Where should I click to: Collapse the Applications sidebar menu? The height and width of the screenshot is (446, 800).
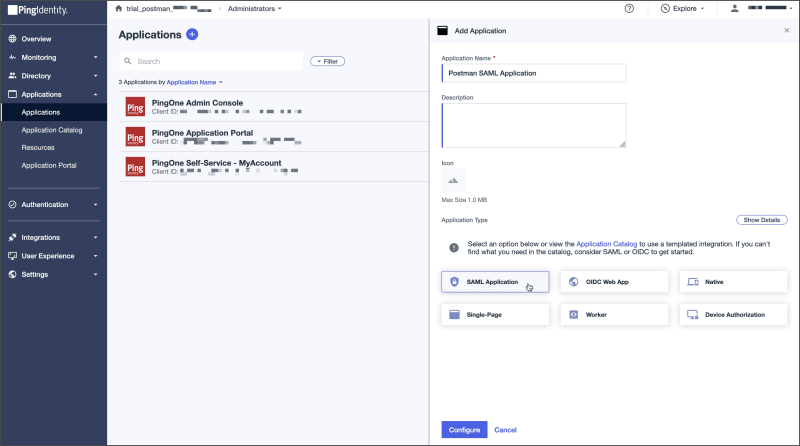(x=95, y=94)
